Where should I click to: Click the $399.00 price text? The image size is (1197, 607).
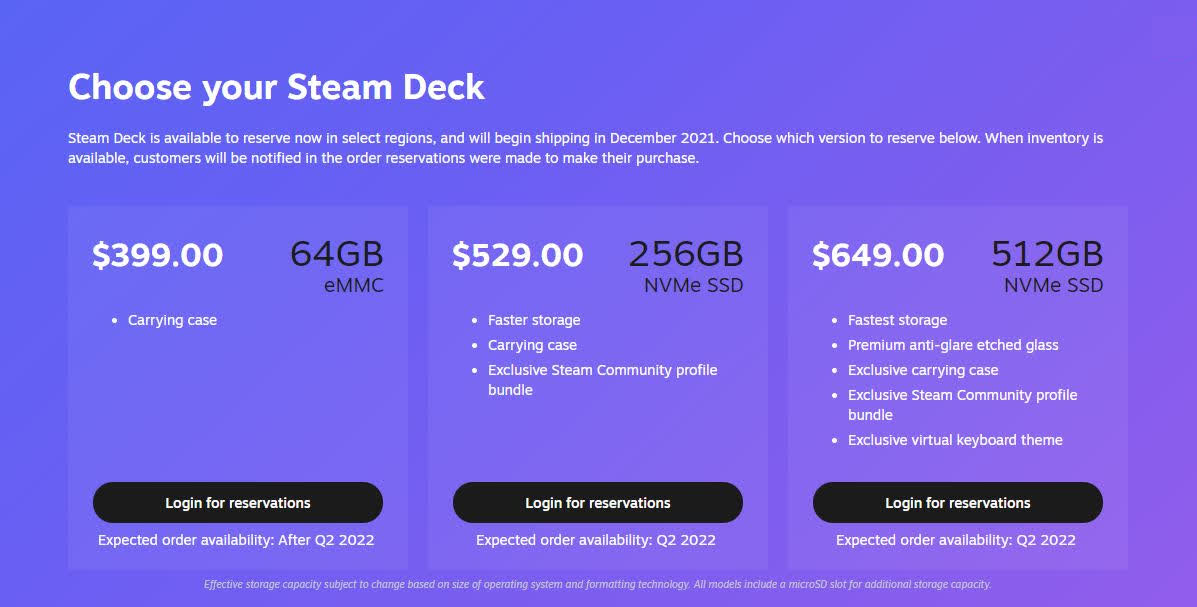pos(157,255)
